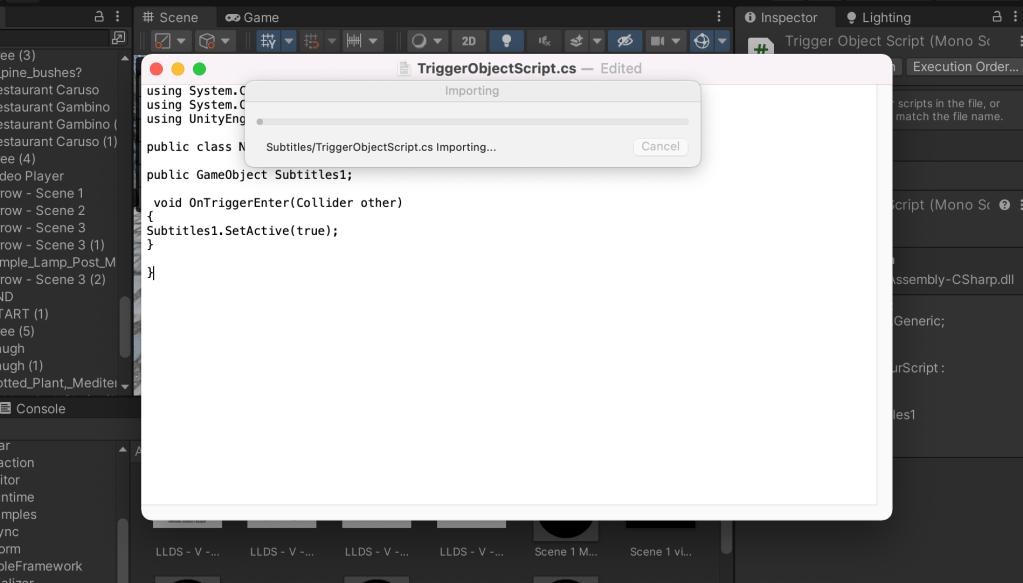
Task: Open the gizmos dropdown arrow
Action: [x=723, y=41]
